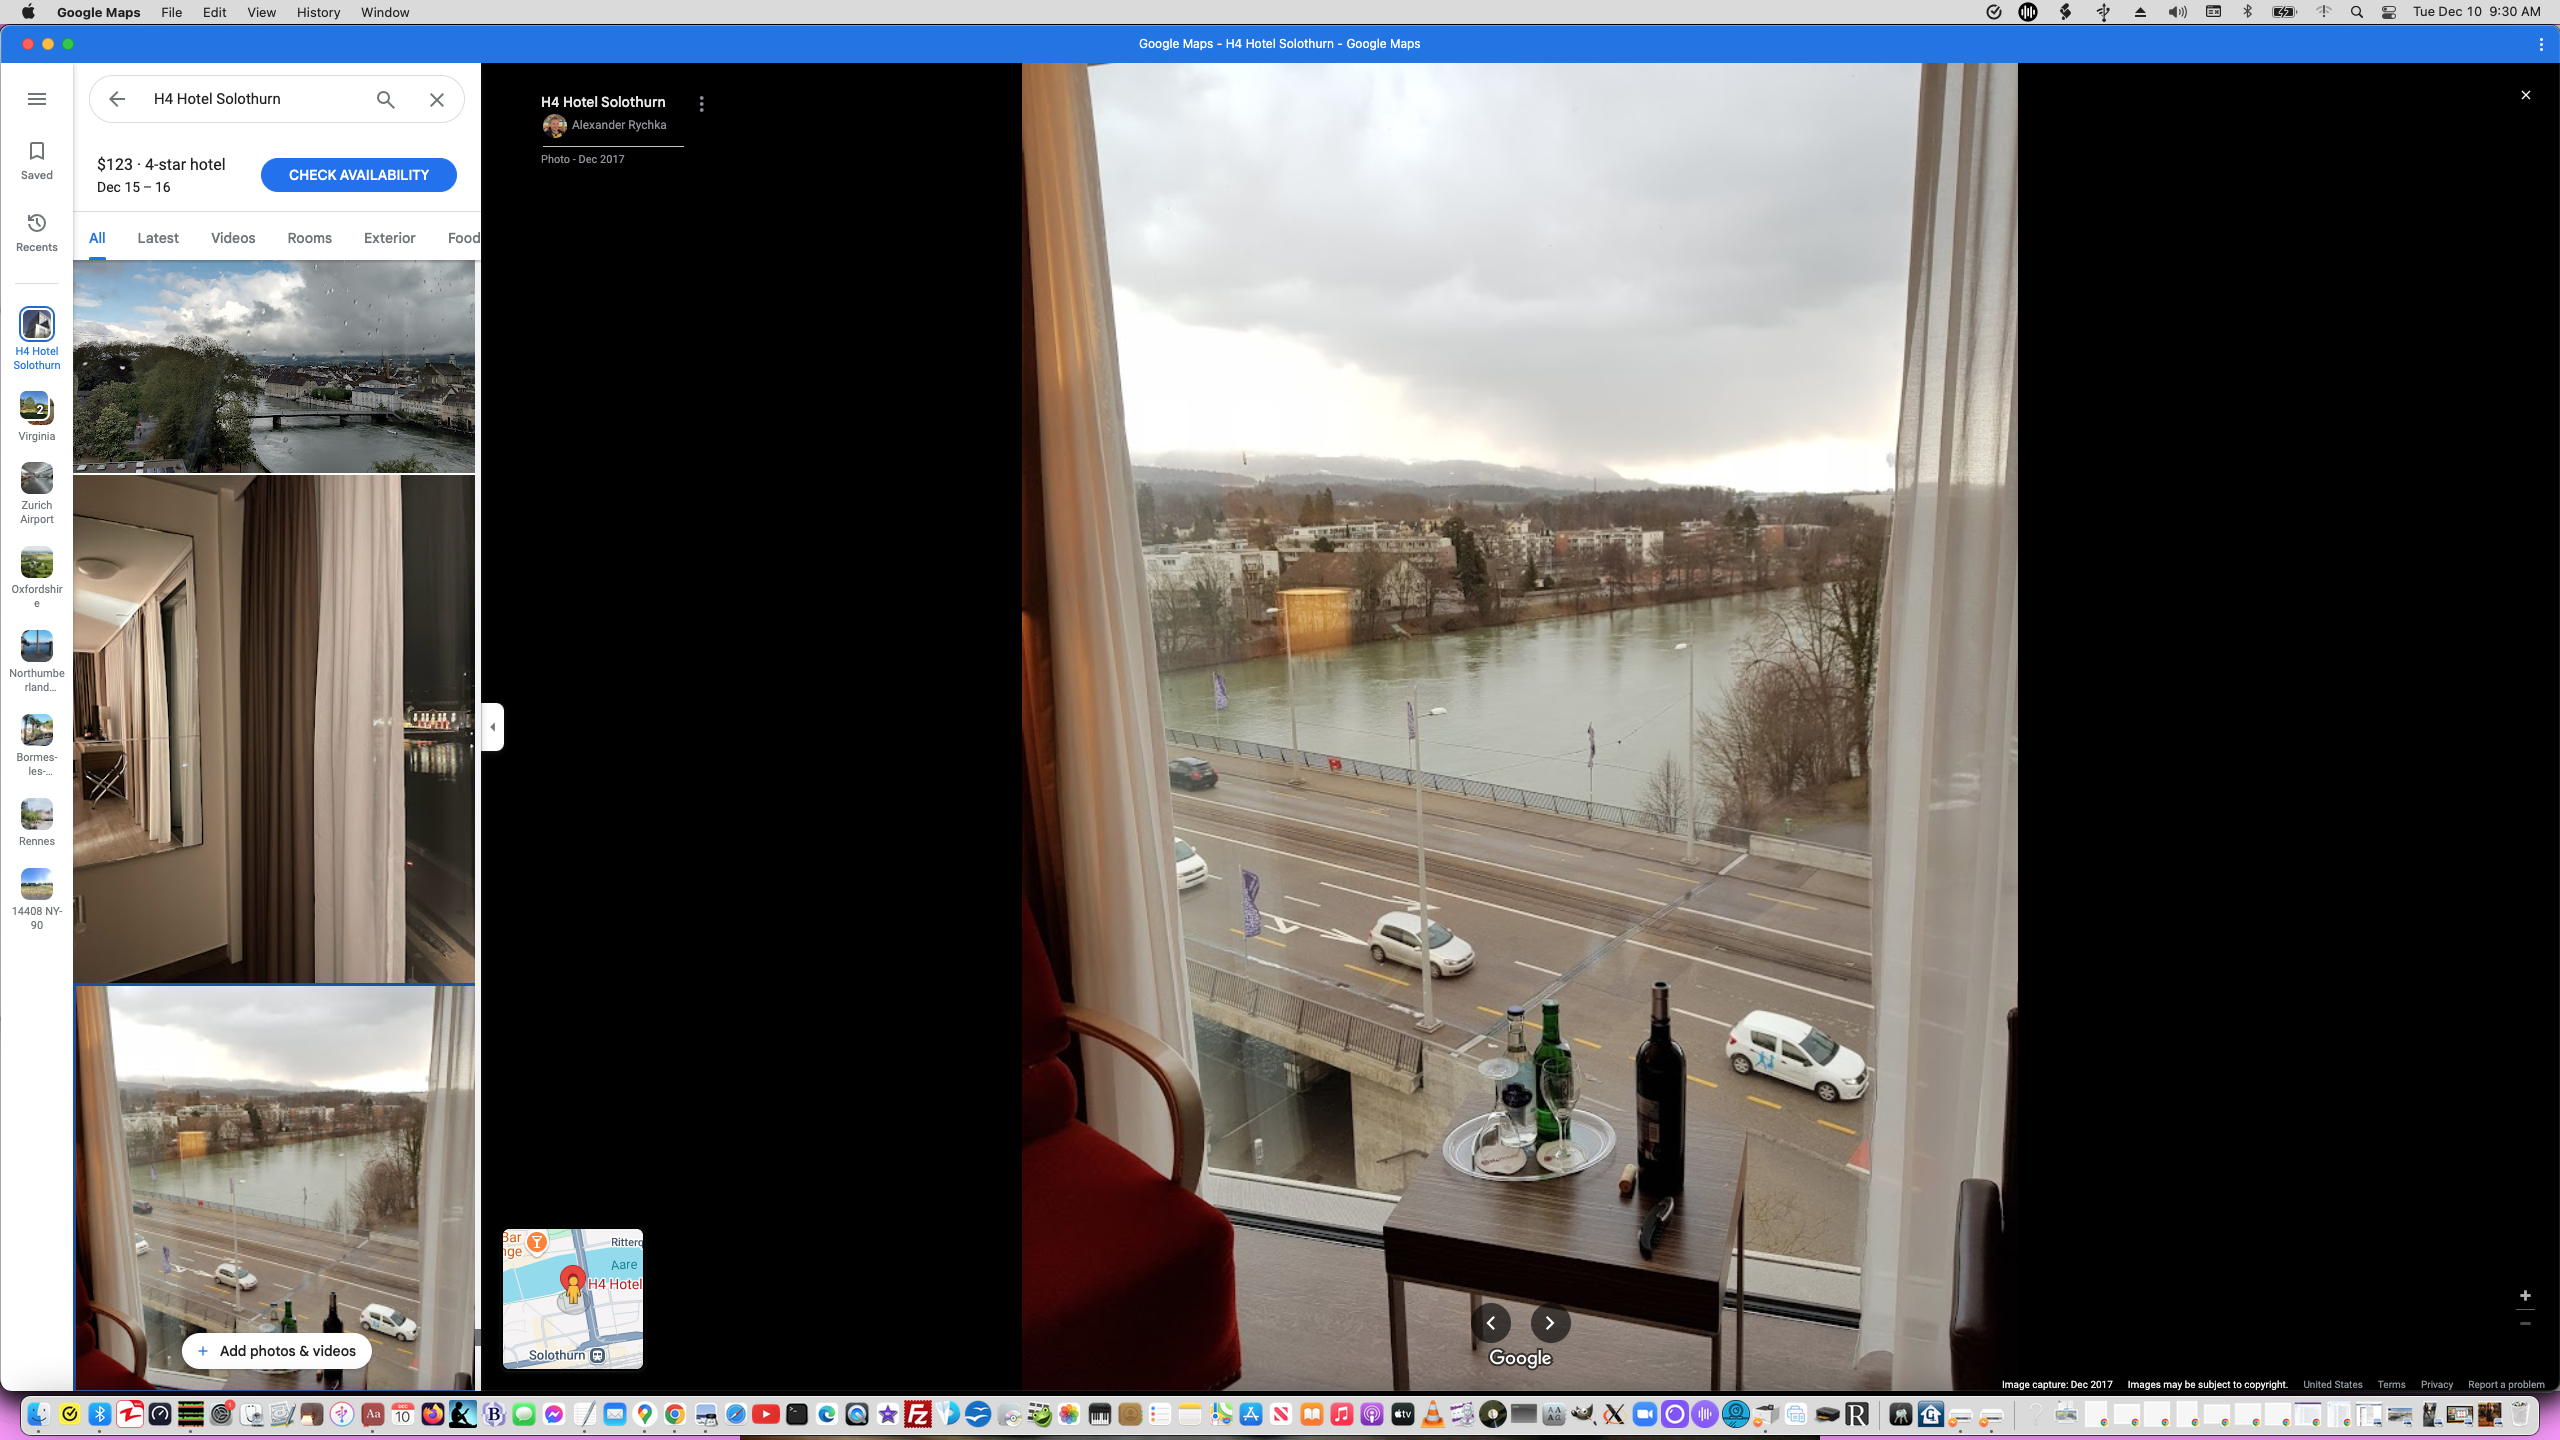Open the Saved places bookmark icon
2560x1440 pixels.
[37, 160]
